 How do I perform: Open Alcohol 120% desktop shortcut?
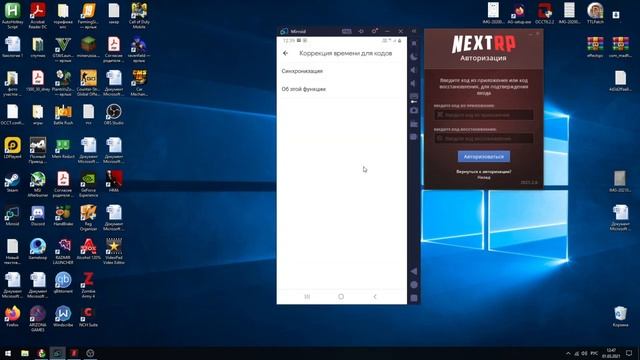88,249
